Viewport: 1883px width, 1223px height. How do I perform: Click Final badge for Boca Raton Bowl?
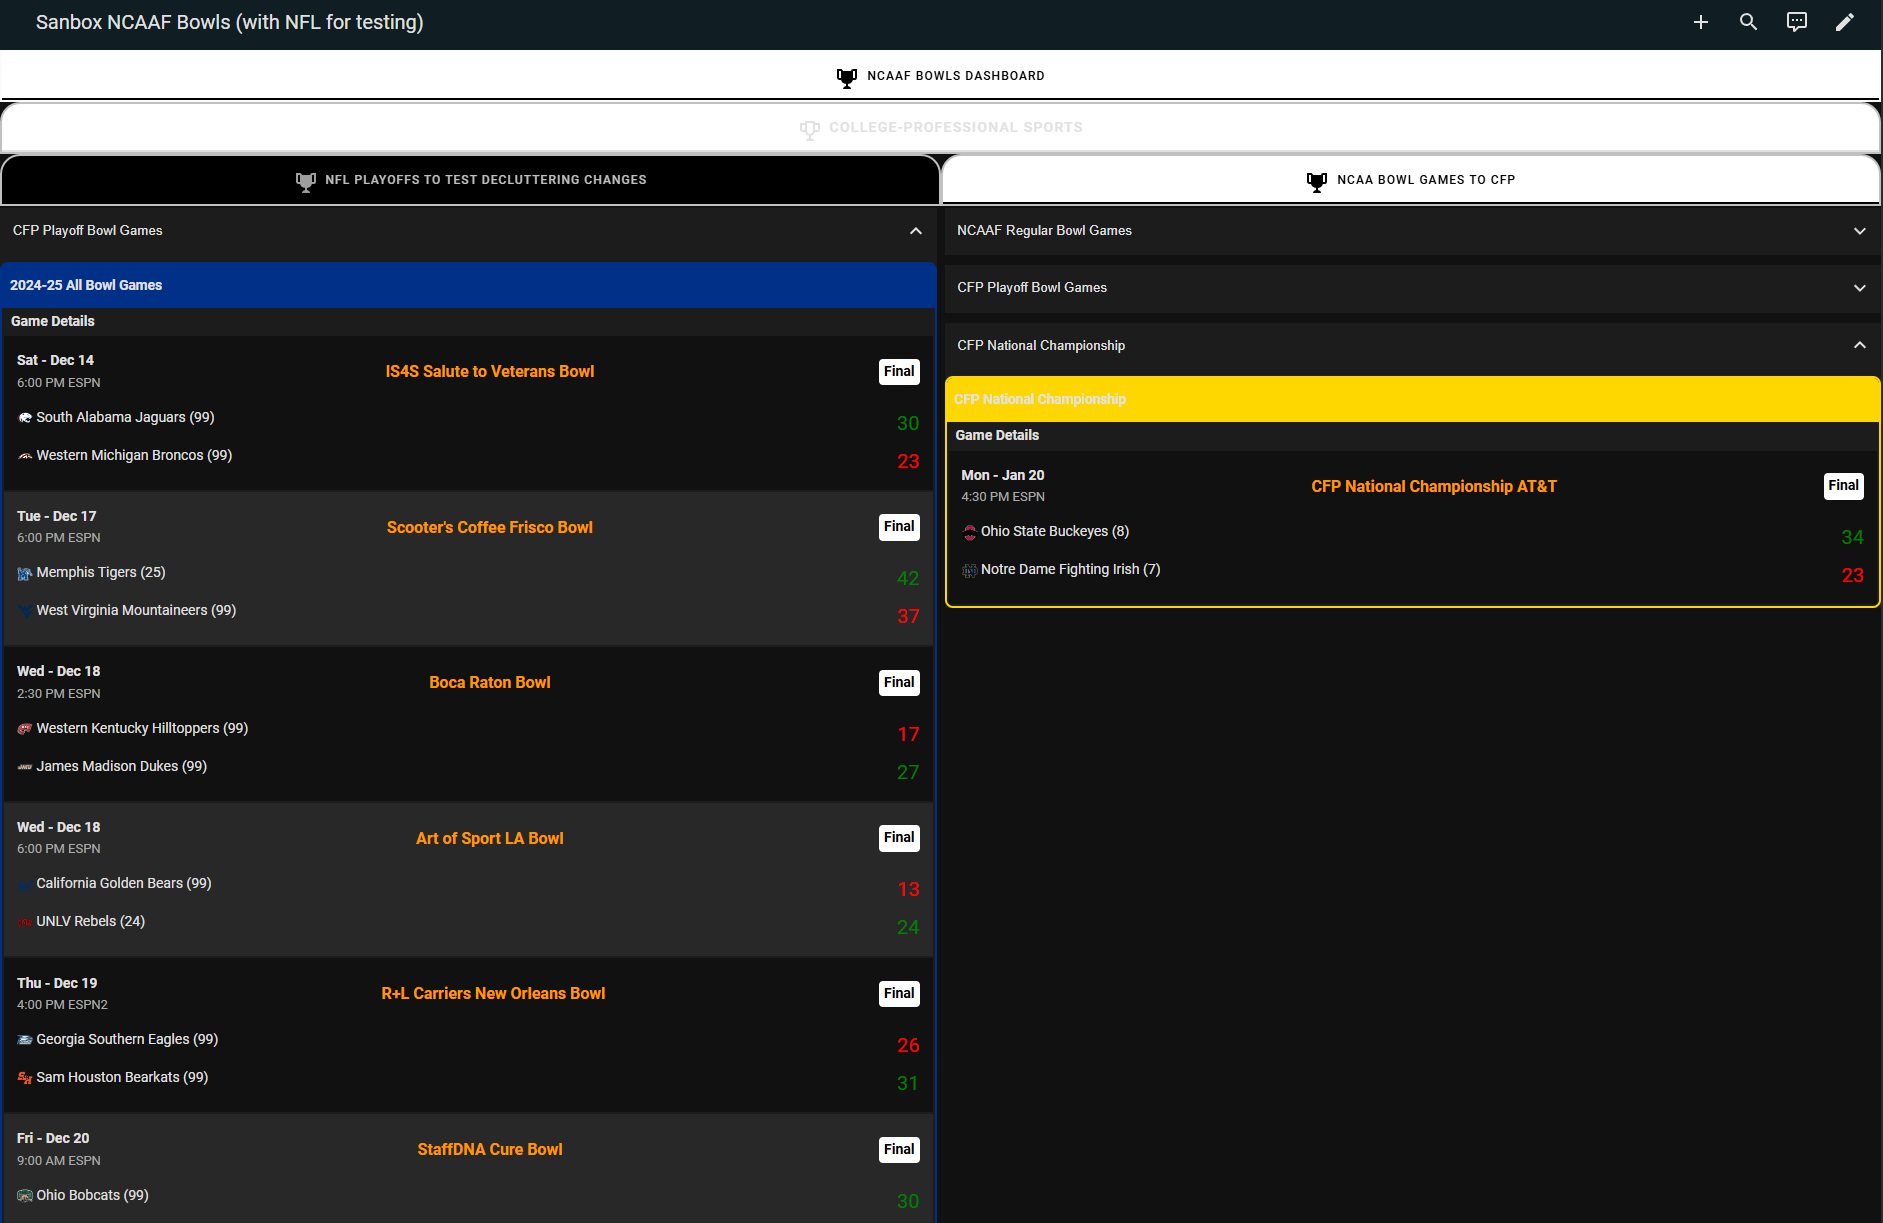click(x=899, y=683)
